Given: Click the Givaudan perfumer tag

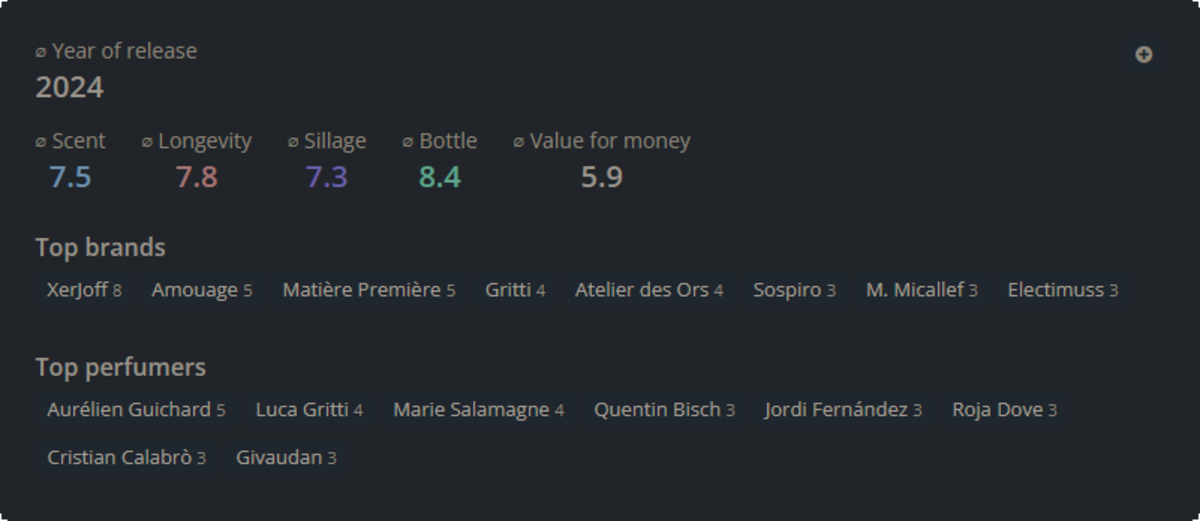Looking at the screenshot, I should [286, 458].
